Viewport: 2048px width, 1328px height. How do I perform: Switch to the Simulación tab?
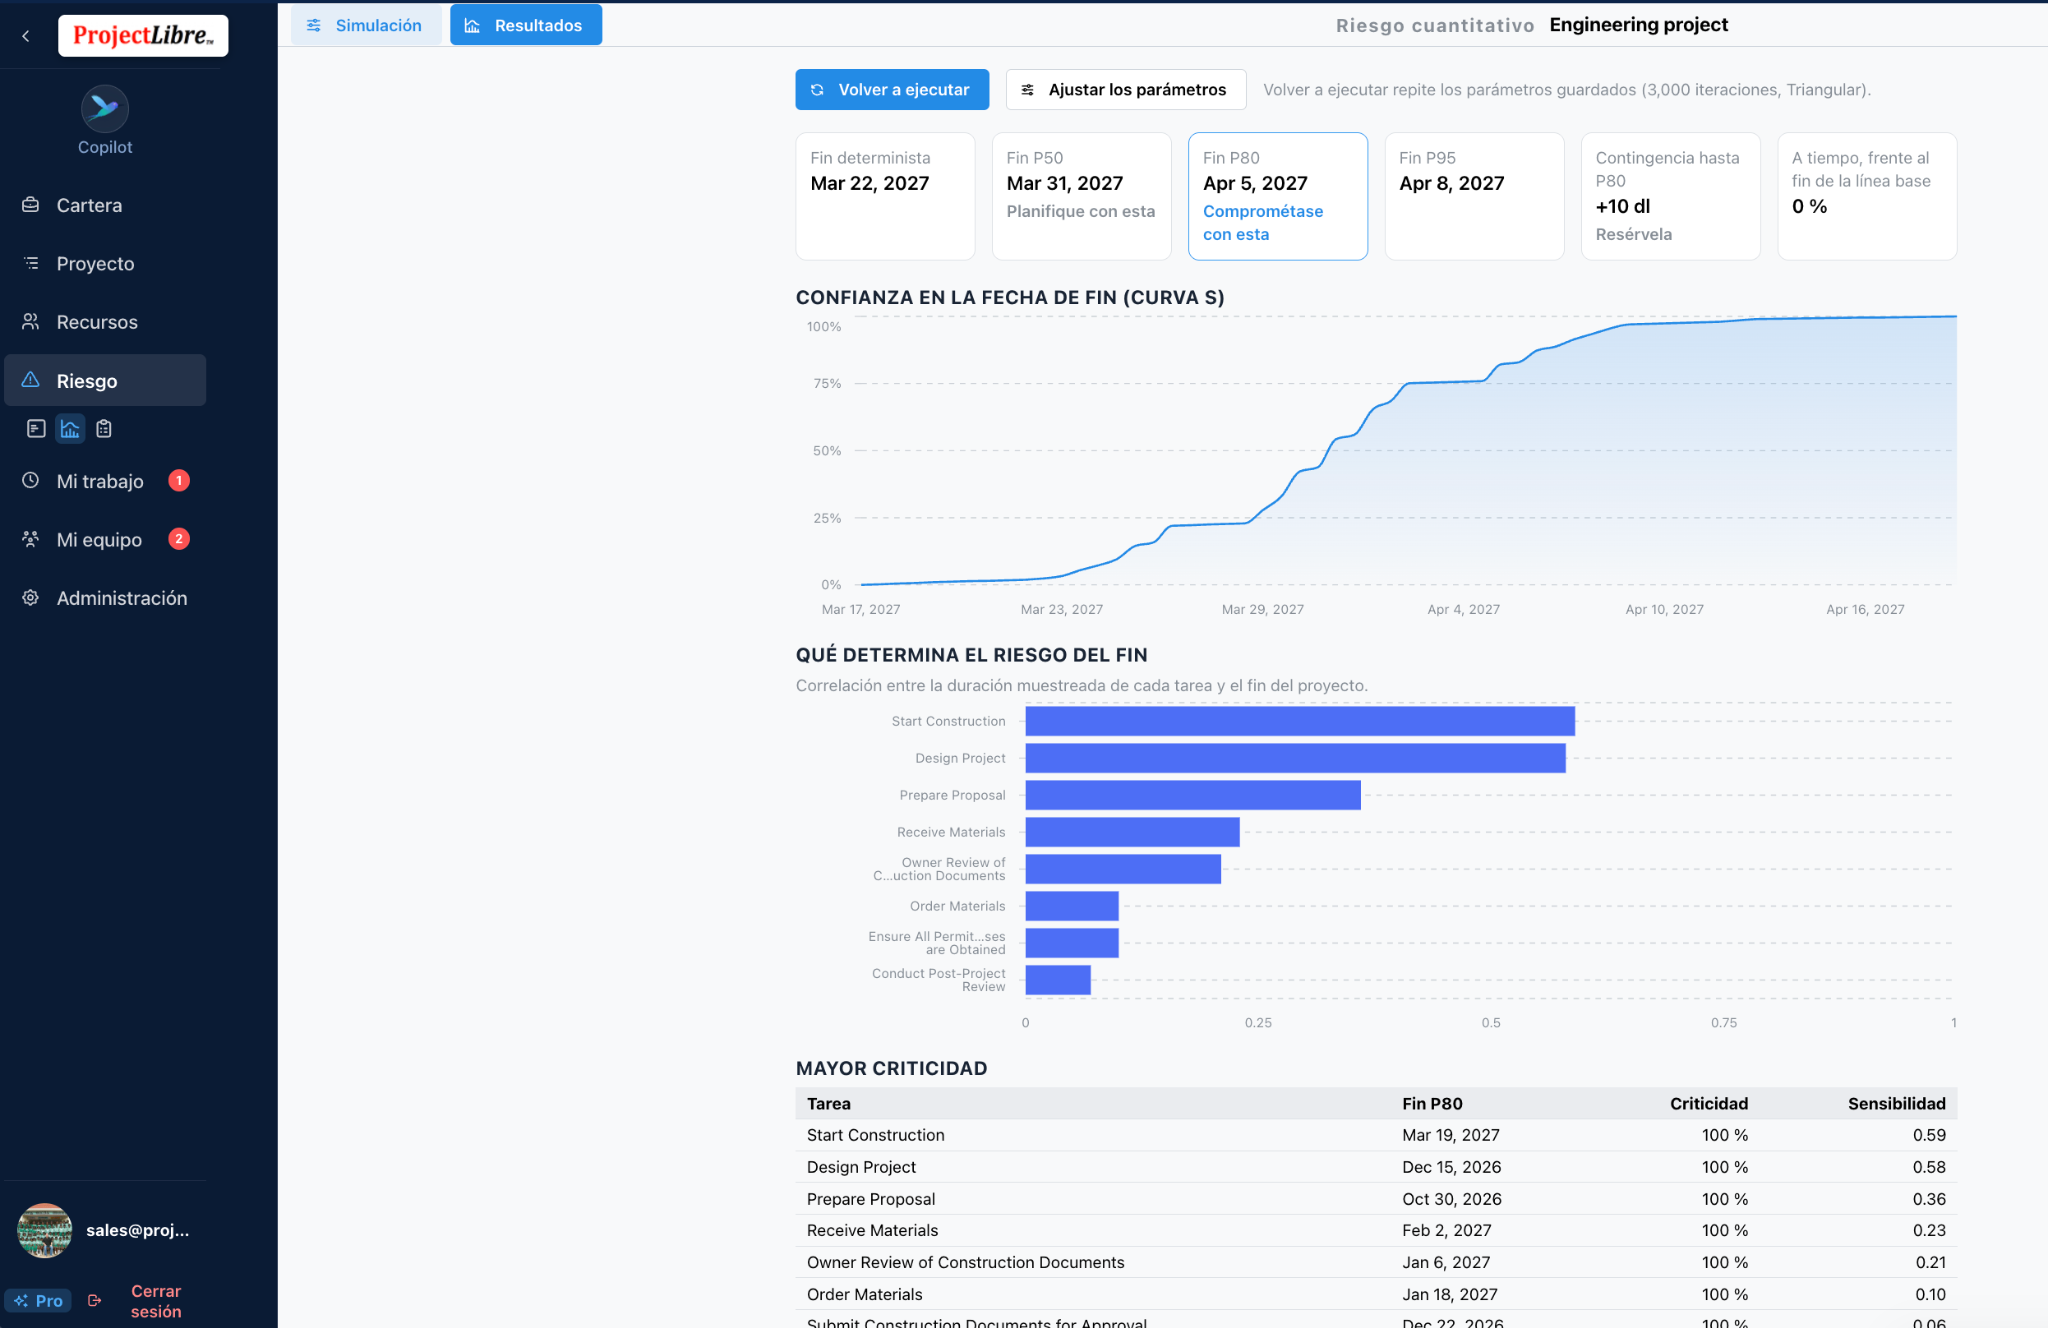(x=365, y=25)
